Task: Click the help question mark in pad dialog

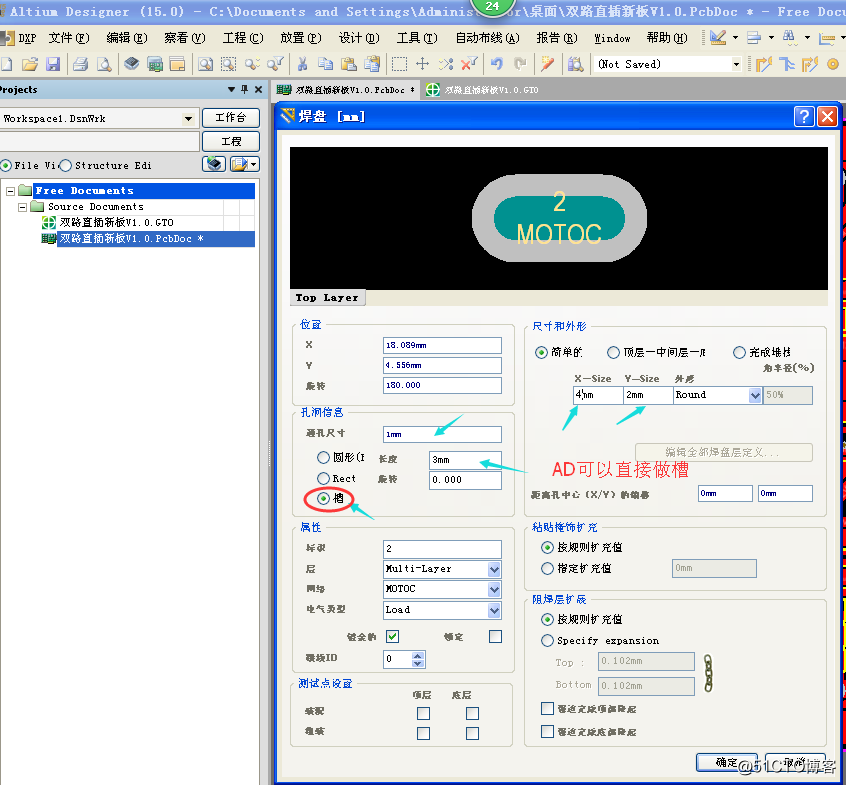Action: (x=803, y=116)
